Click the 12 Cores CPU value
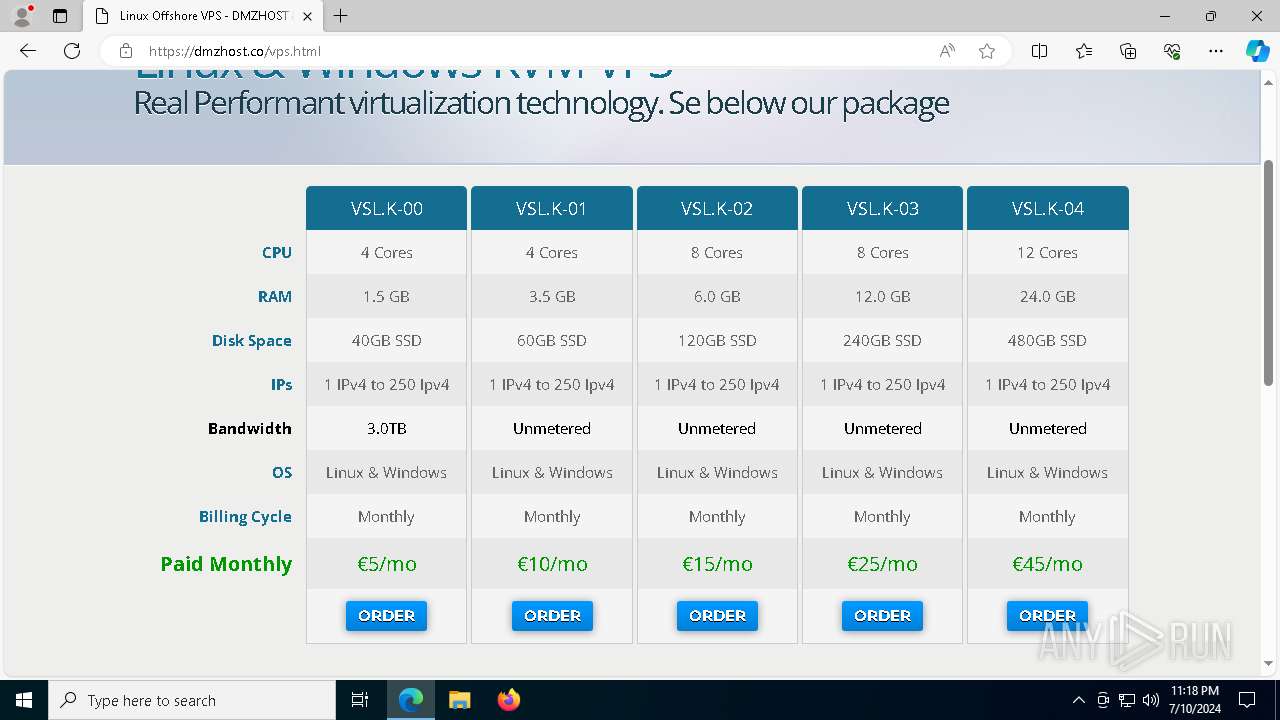Screen dimensions: 1280x720 (x=1047, y=252)
